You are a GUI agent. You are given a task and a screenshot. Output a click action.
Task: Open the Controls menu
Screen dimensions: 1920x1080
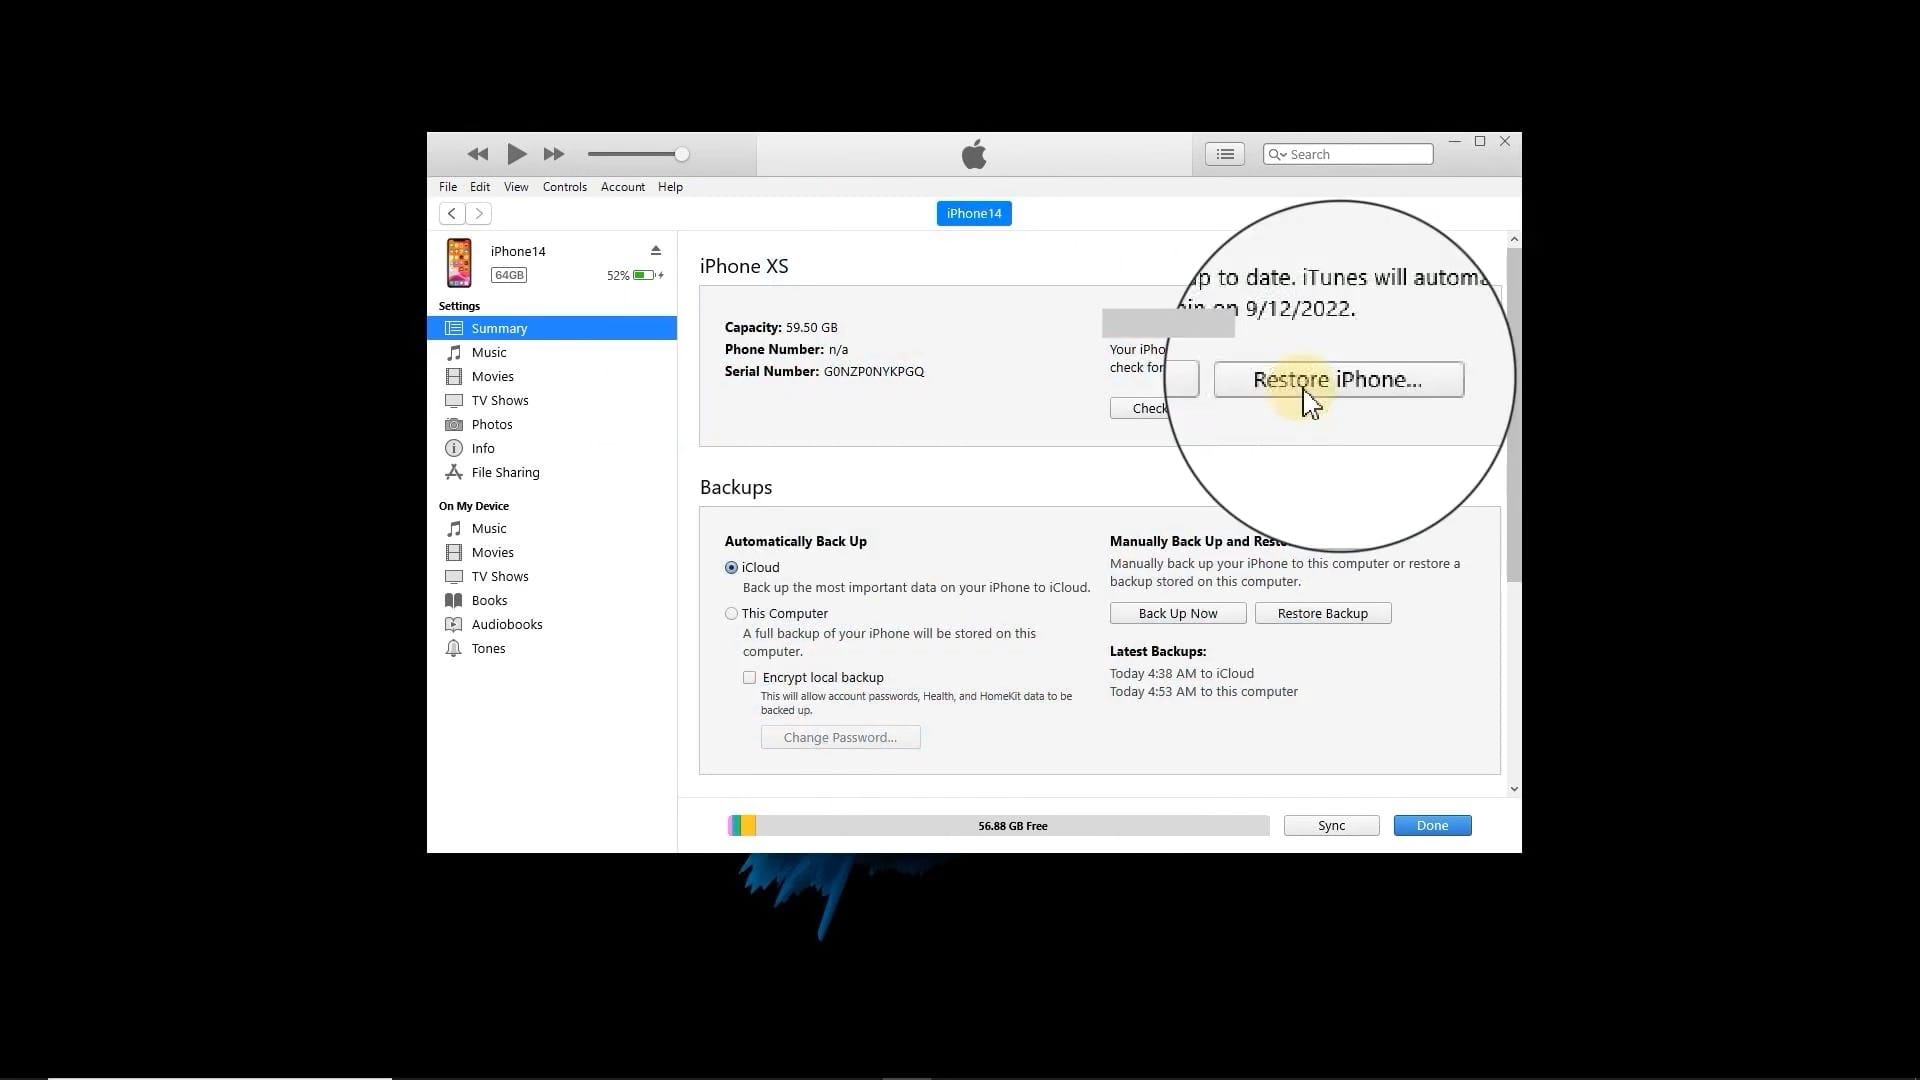[x=564, y=187]
